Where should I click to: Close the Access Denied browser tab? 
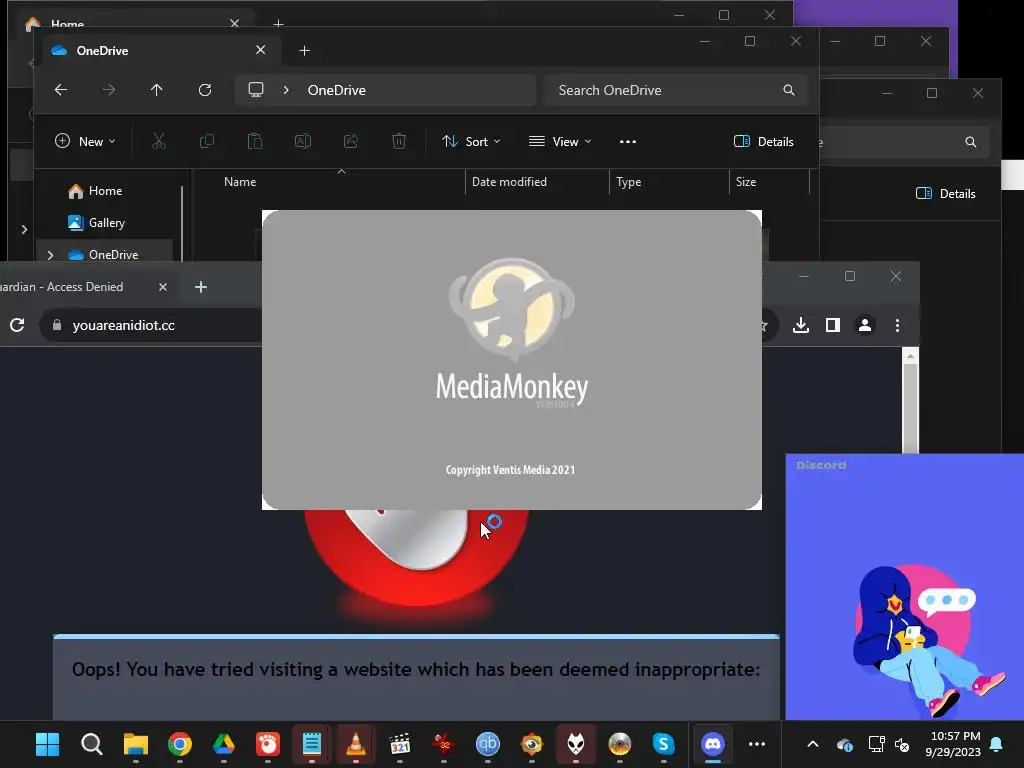pyautogui.click(x=163, y=287)
